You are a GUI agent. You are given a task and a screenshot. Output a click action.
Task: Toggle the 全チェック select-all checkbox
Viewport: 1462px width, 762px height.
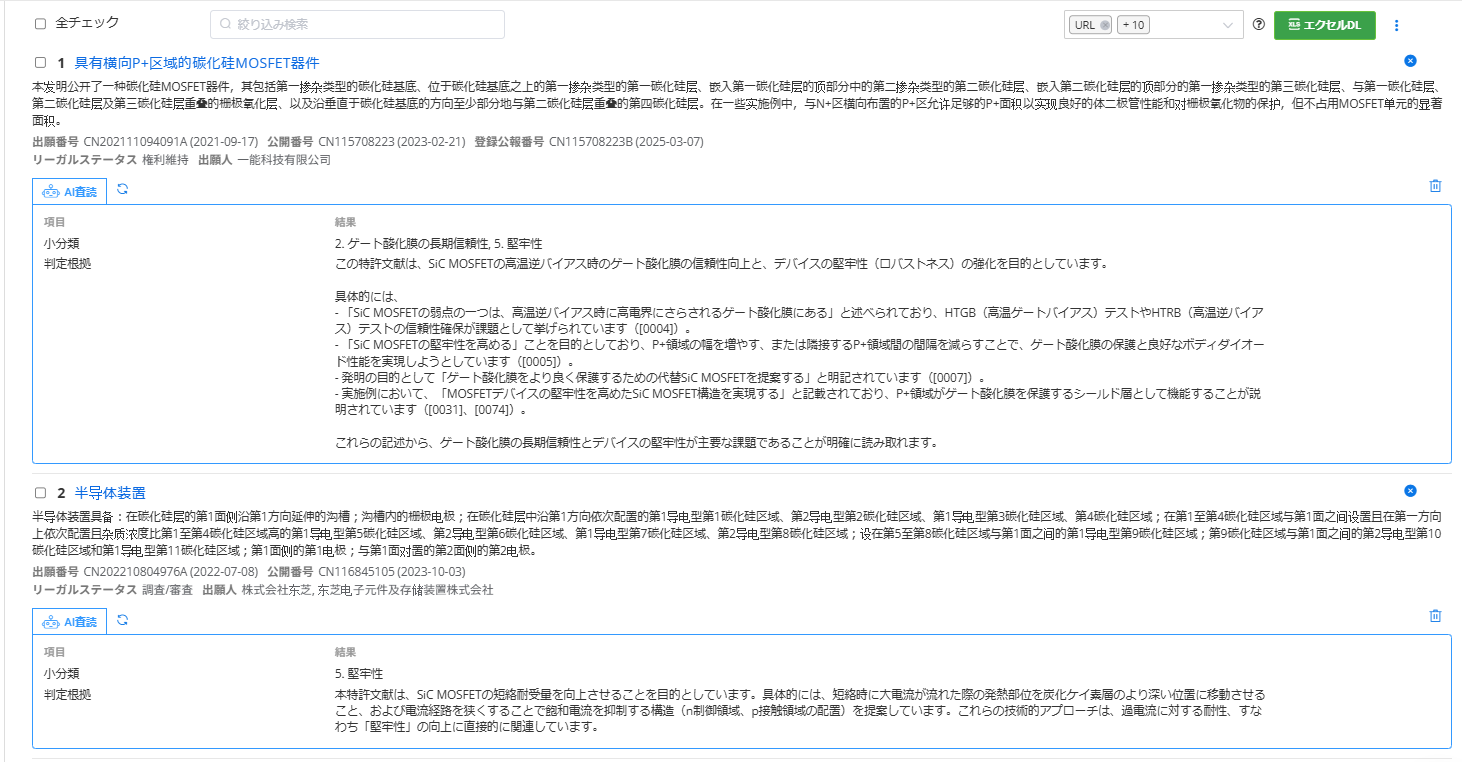coord(40,23)
